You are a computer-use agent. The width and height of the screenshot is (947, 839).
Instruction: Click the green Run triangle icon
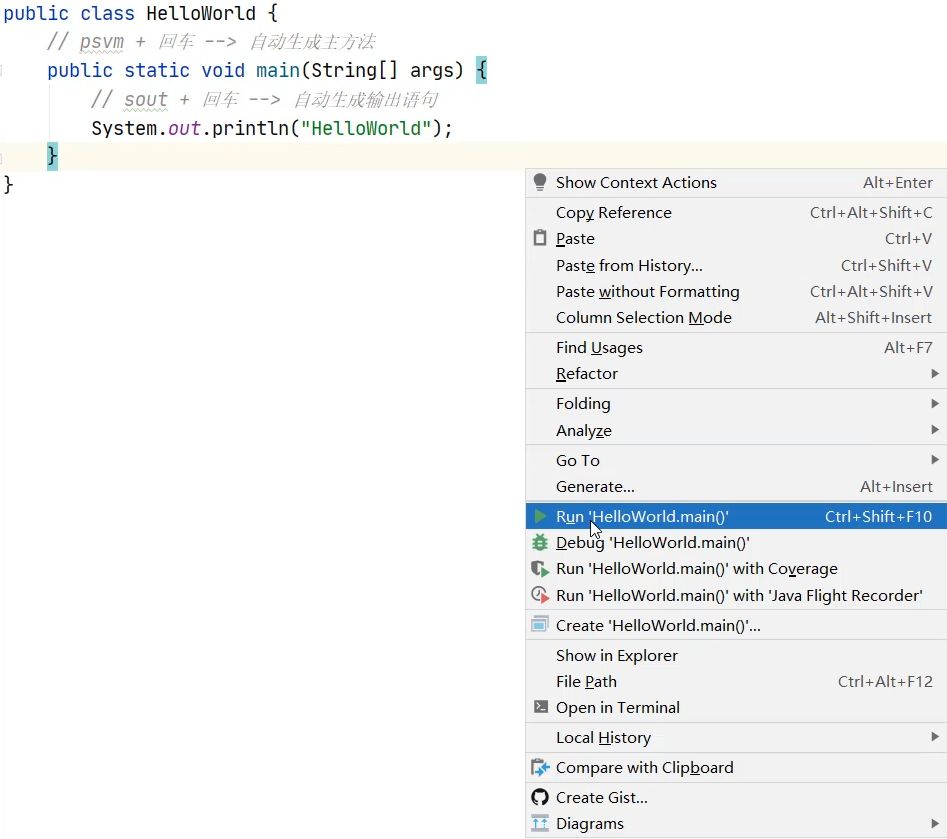[540, 517]
